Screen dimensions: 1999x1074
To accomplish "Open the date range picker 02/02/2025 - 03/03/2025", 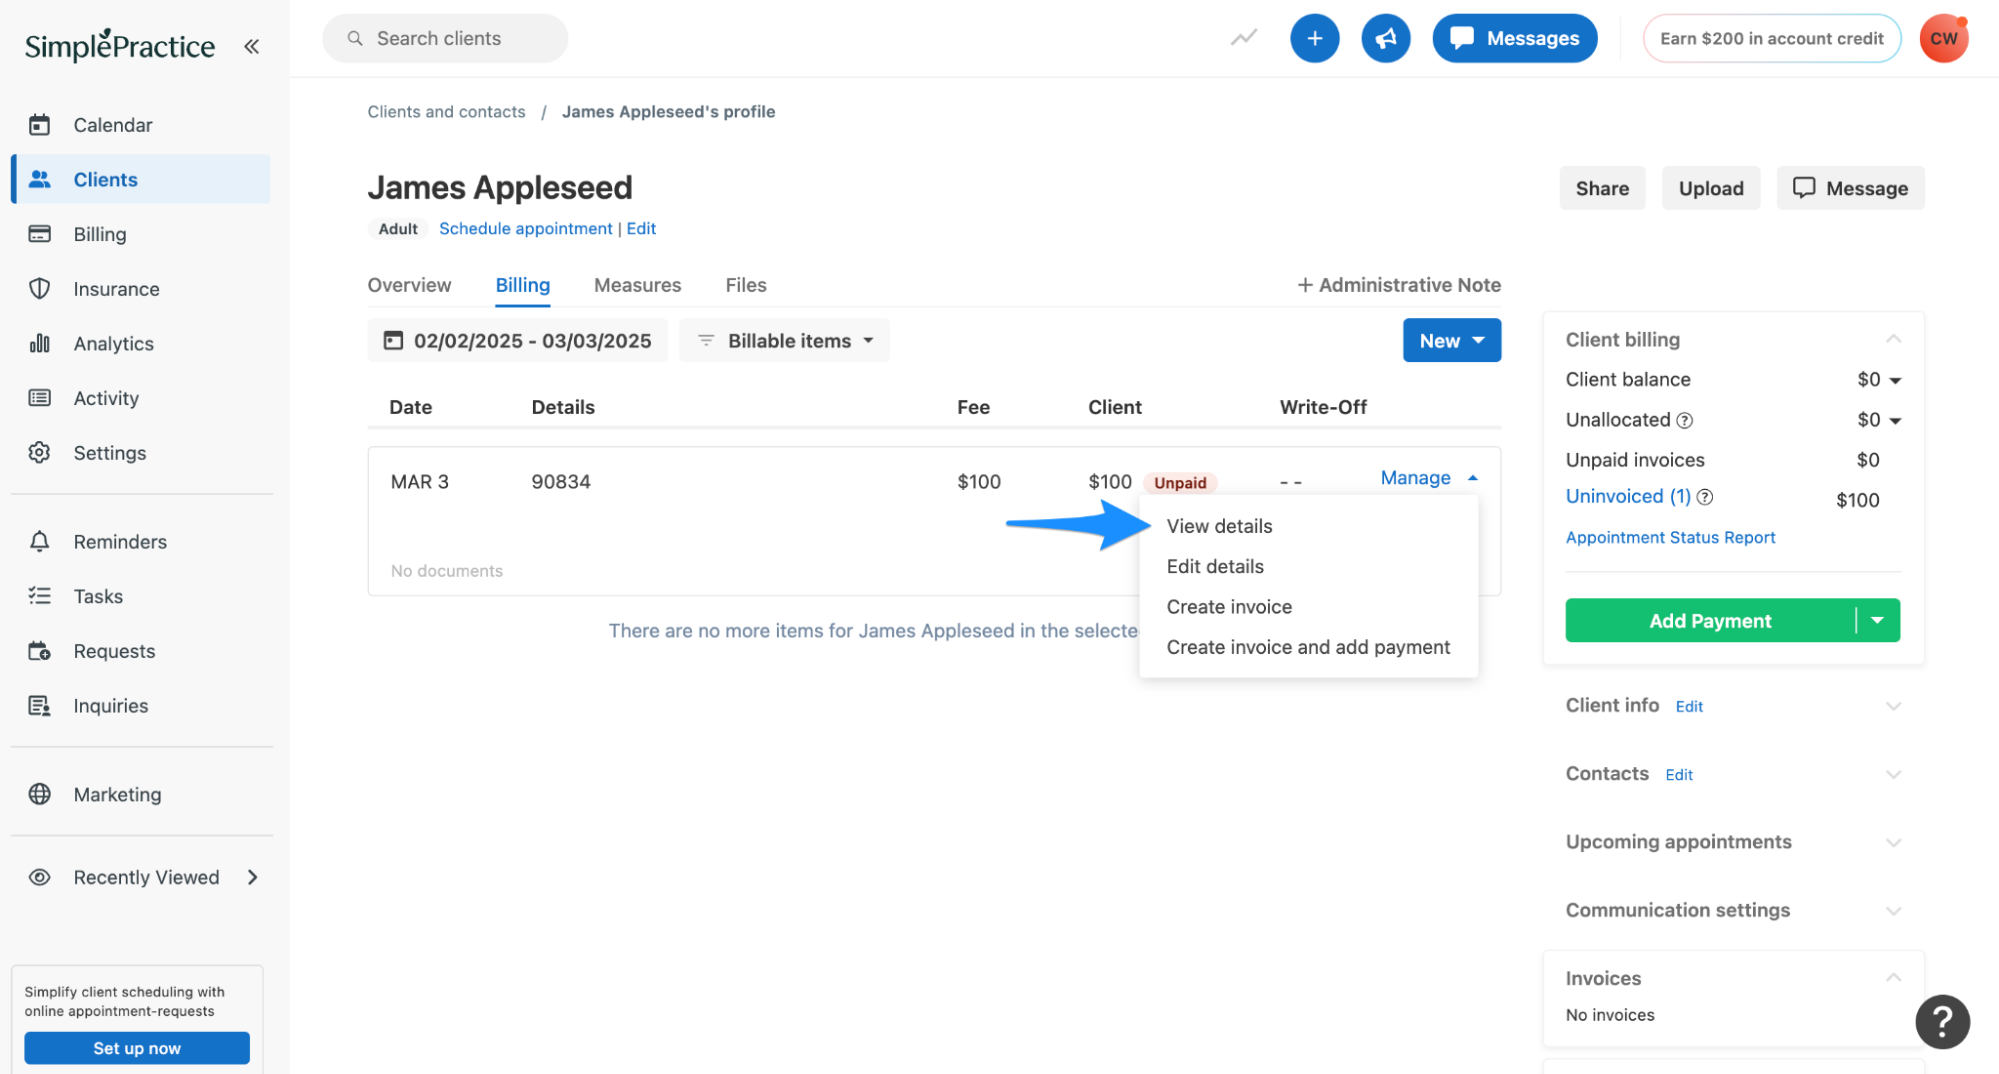I will coord(517,341).
